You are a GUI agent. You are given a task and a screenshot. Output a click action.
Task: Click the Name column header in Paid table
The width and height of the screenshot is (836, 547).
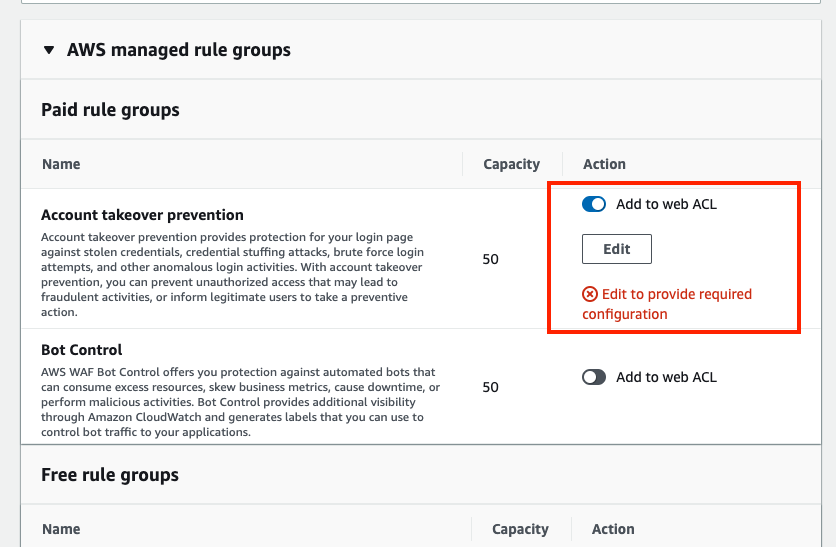tap(61, 164)
